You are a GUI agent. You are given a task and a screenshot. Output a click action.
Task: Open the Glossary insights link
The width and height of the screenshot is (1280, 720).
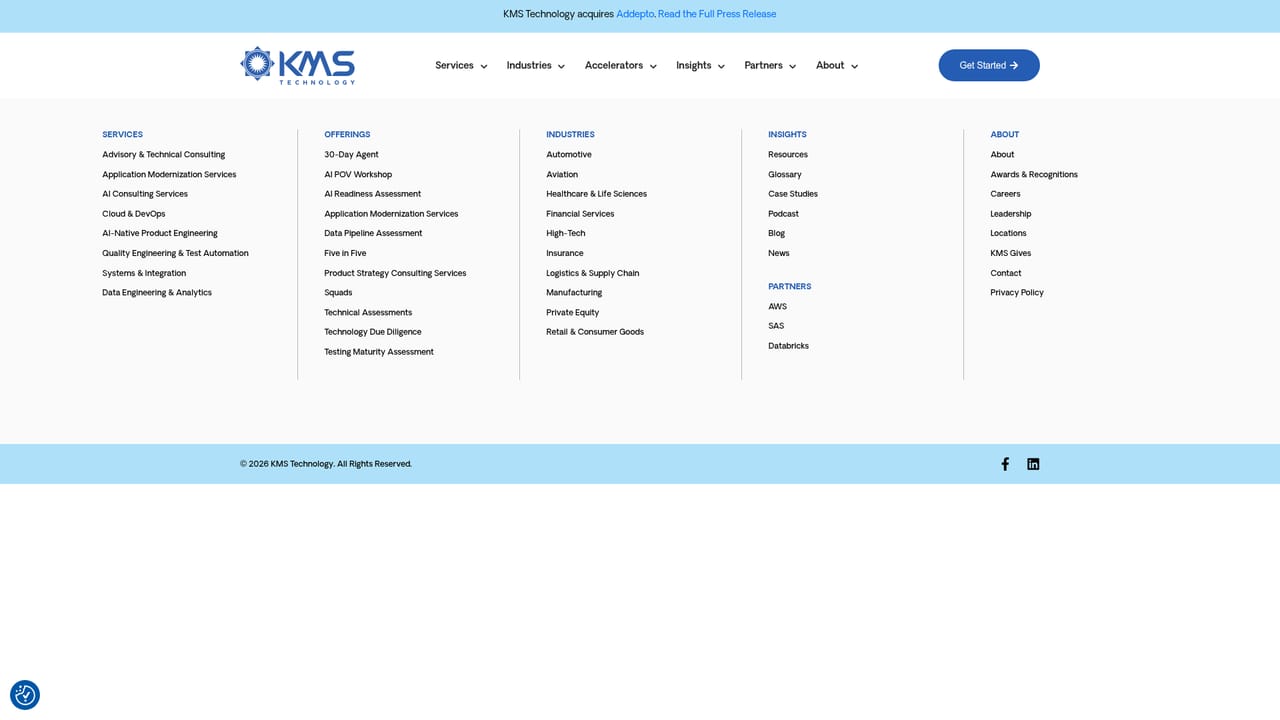[785, 175]
